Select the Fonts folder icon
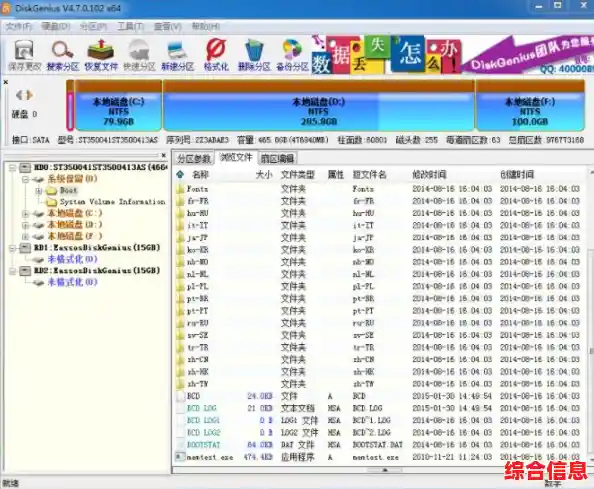Viewport: 594px width, 489px height. (x=180, y=189)
